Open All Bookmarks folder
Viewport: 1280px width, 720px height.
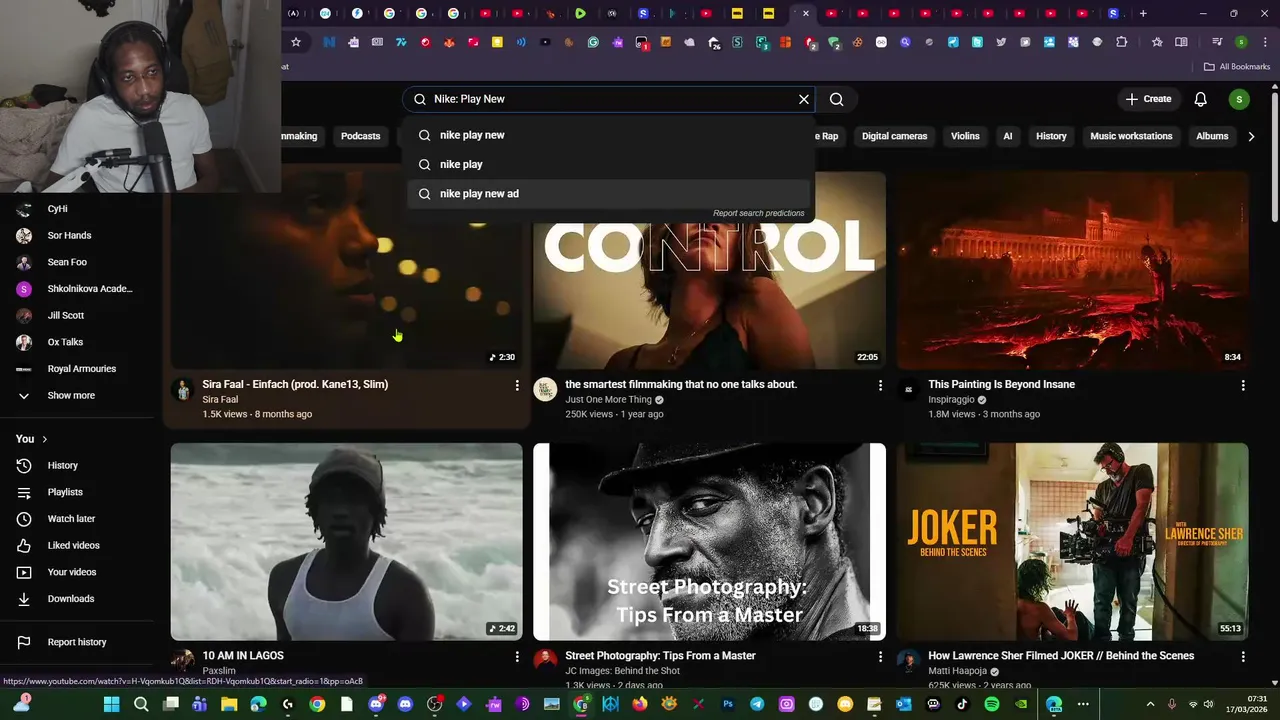(1237, 67)
